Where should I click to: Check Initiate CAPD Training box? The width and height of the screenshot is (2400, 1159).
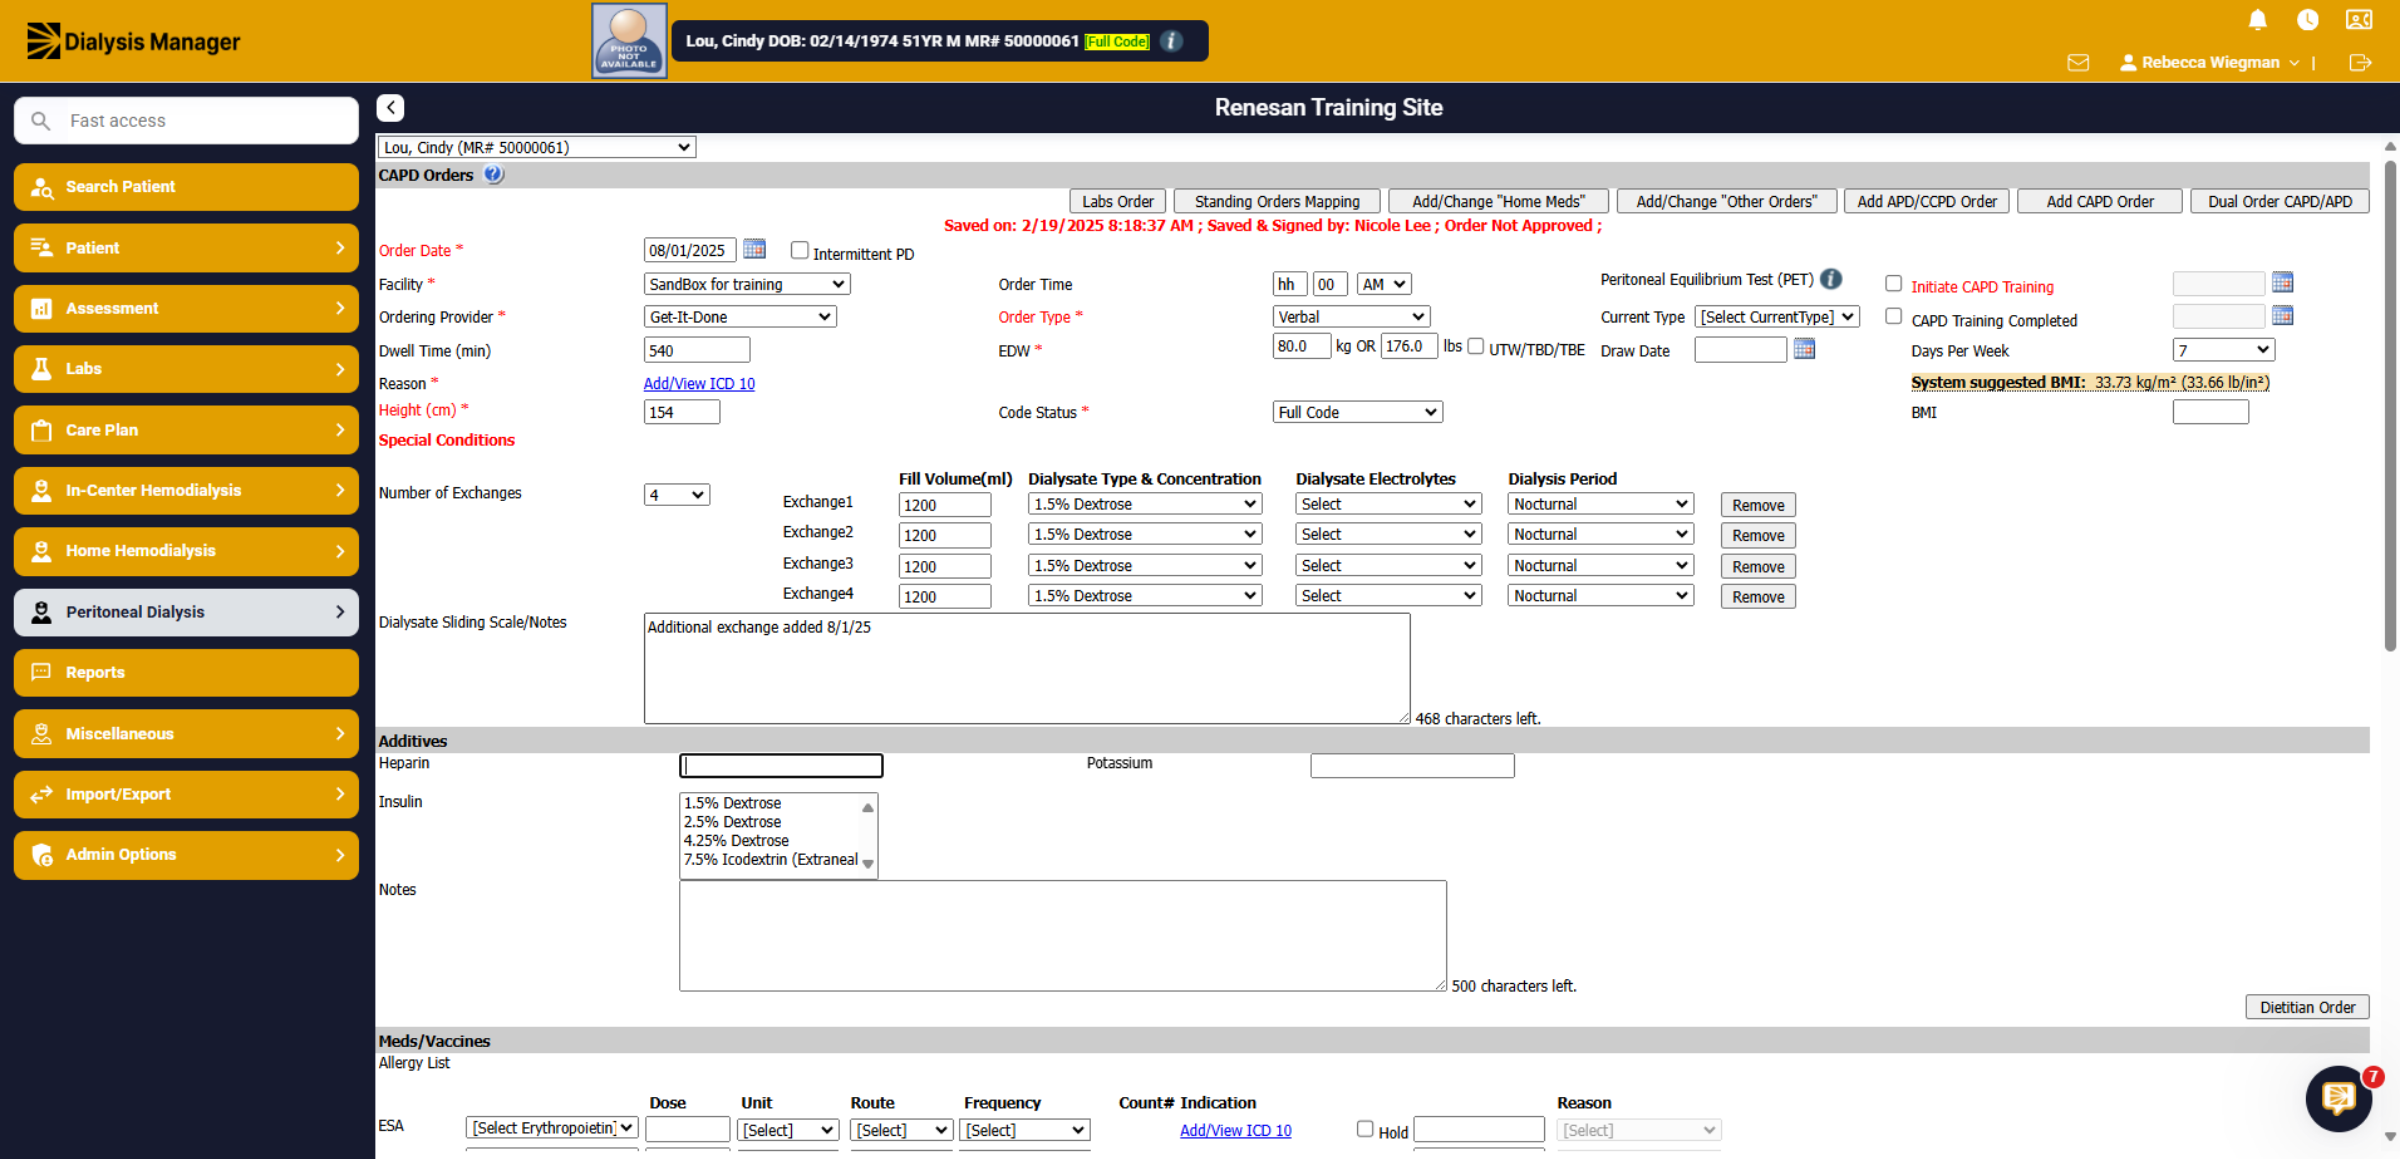(x=1893, y=284)
